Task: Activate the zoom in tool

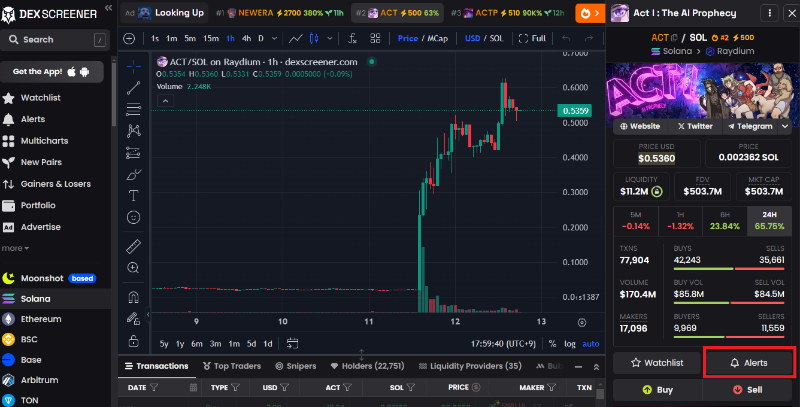Action: pos(134,268)
